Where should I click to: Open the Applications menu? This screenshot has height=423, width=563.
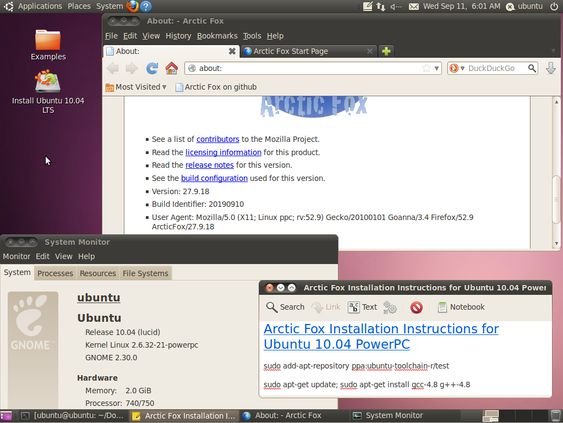pos(40,6)
